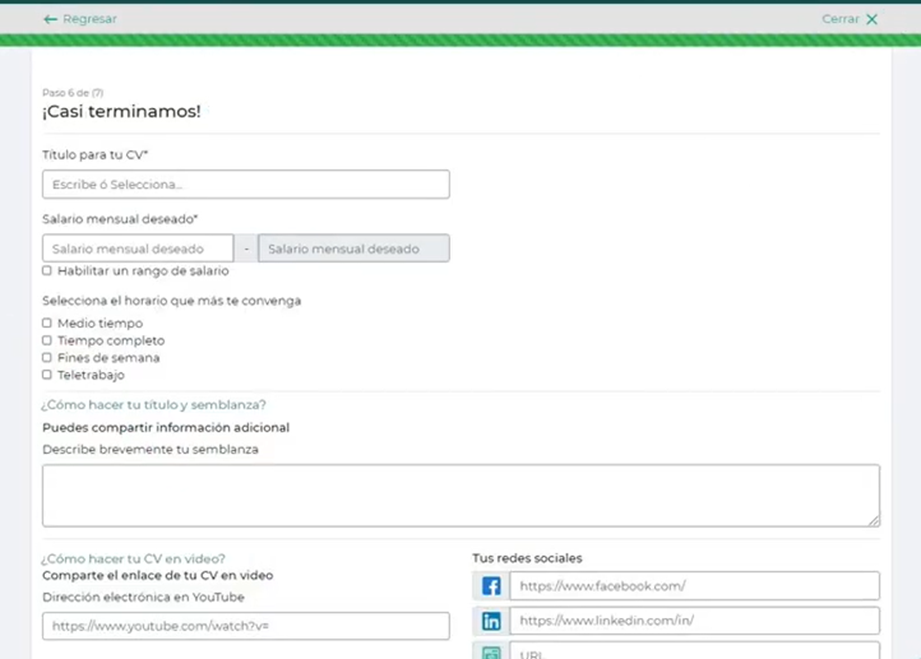
Task: Click the Regresar link text
Action: 90,19
